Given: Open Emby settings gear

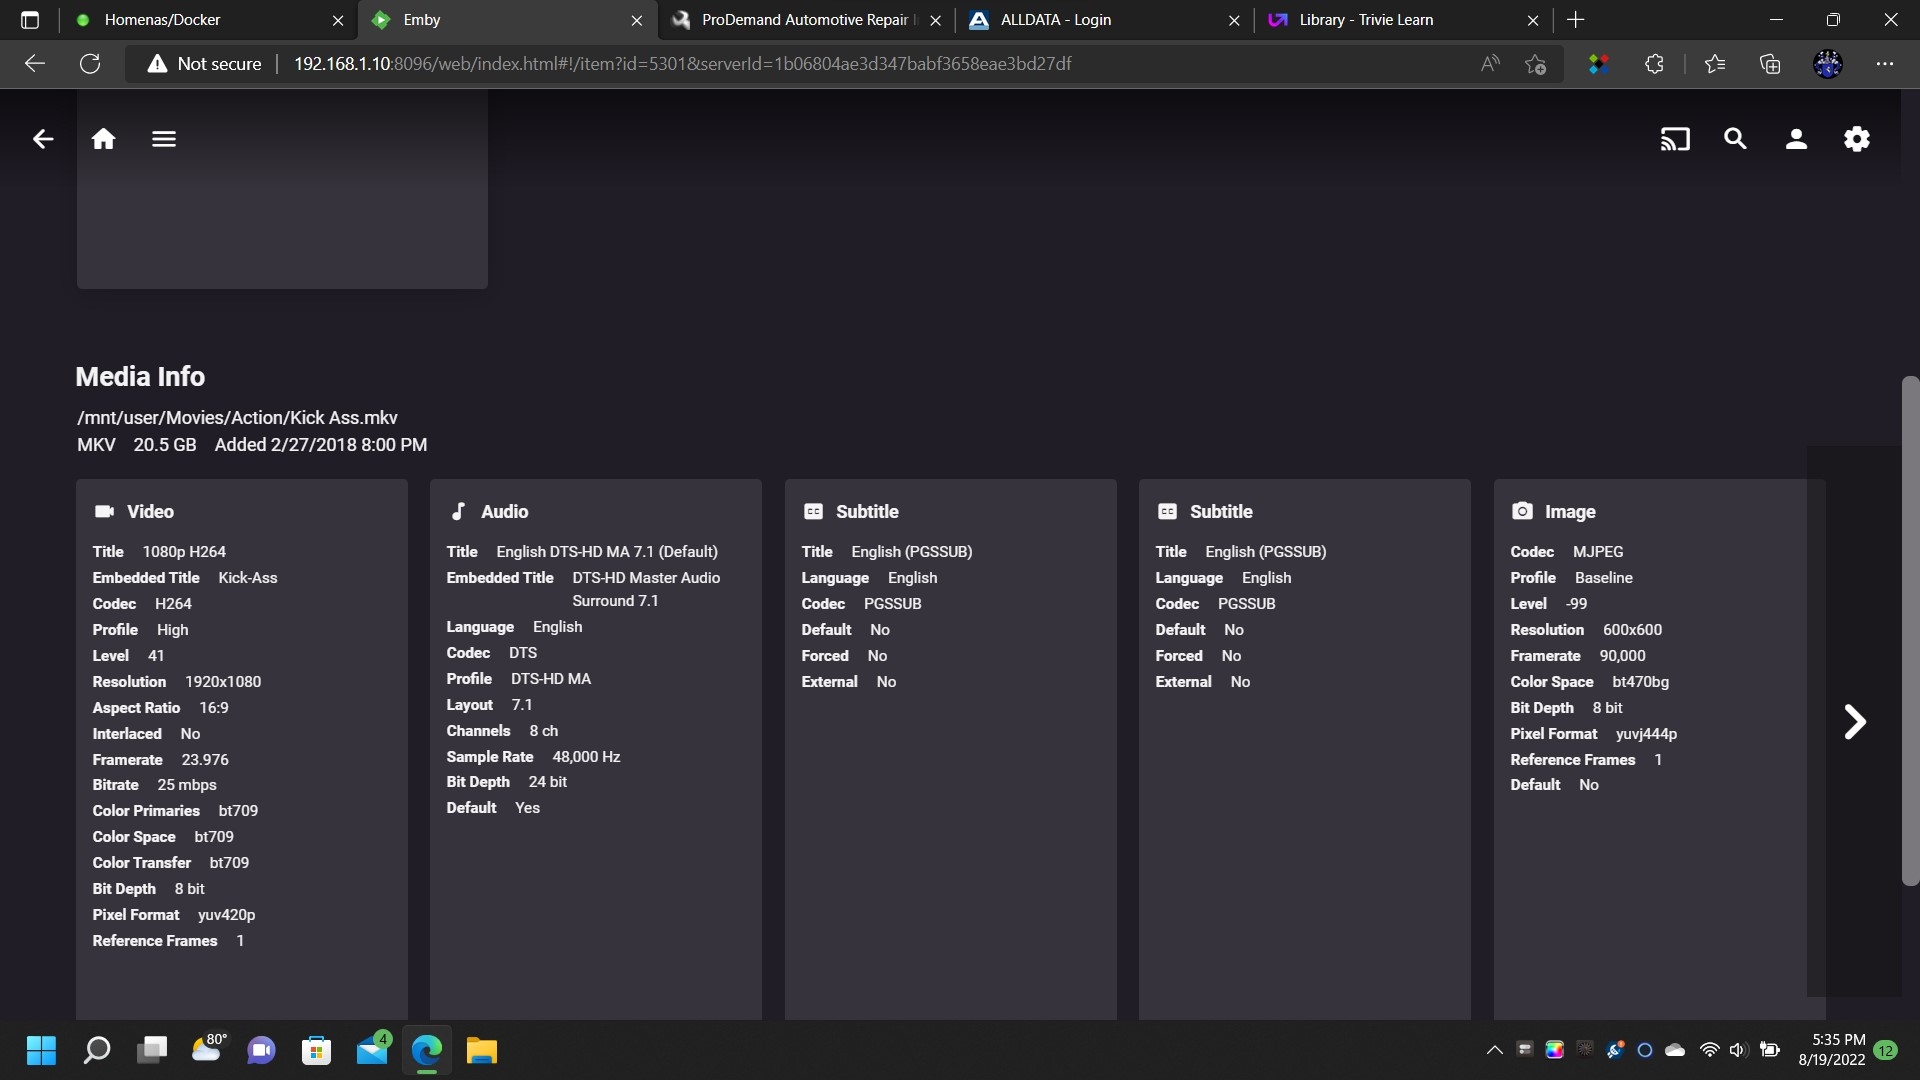Looking at the screenshot, I should pyautogui.click(x=1857, y=139).
